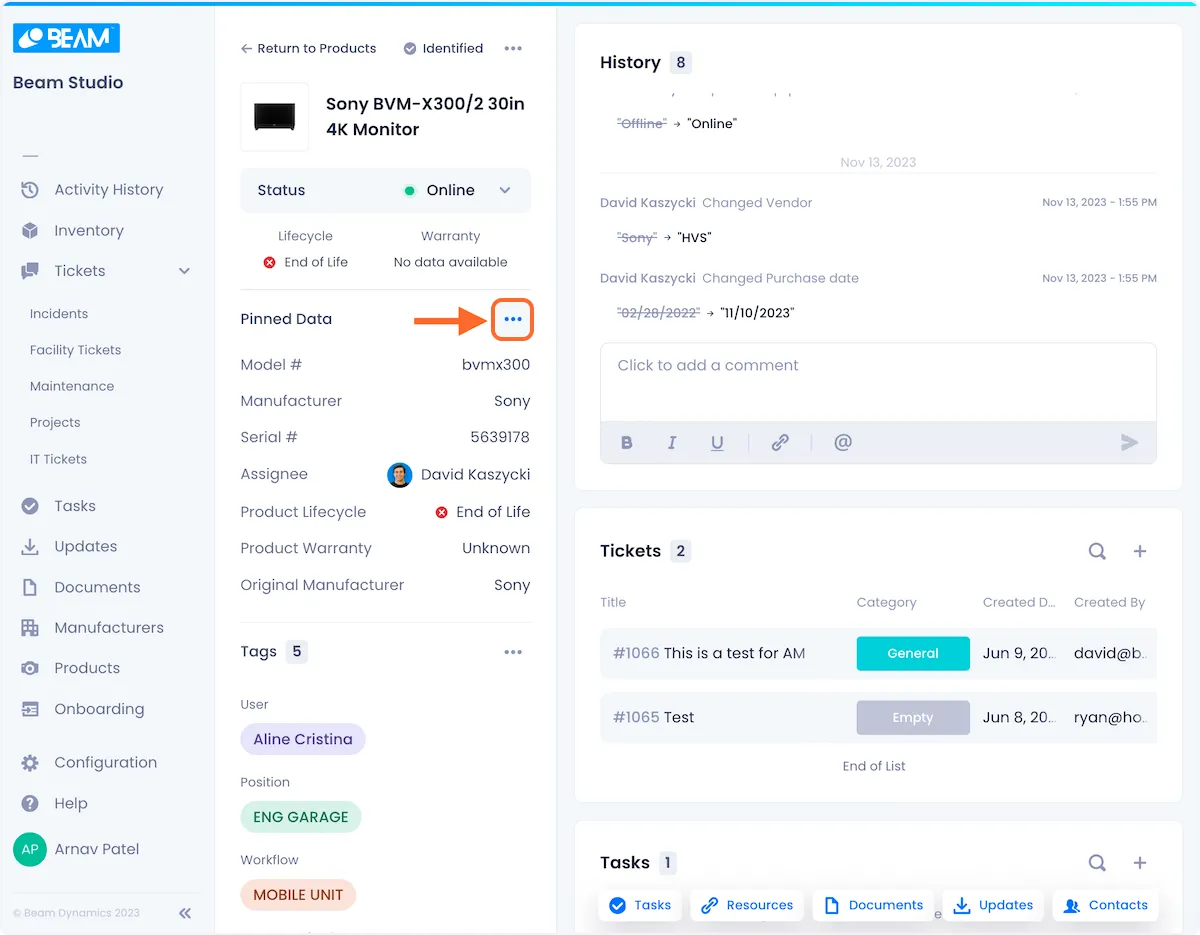The height and width of the screenshot is (935, 1200).
Task: Send comment with paper plane icon
Action: pyautogui.click(x=1129, y=442)
